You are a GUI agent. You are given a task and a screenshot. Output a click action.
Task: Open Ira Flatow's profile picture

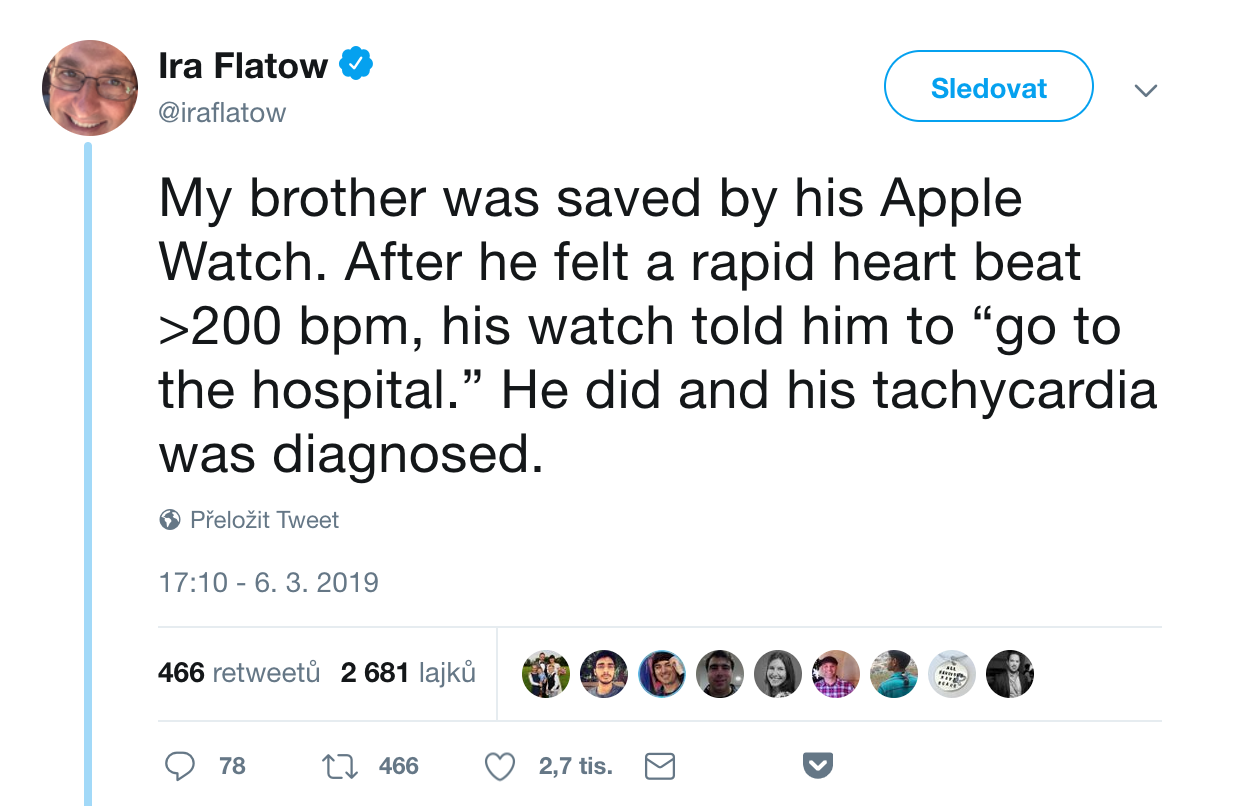coord(89,88)
